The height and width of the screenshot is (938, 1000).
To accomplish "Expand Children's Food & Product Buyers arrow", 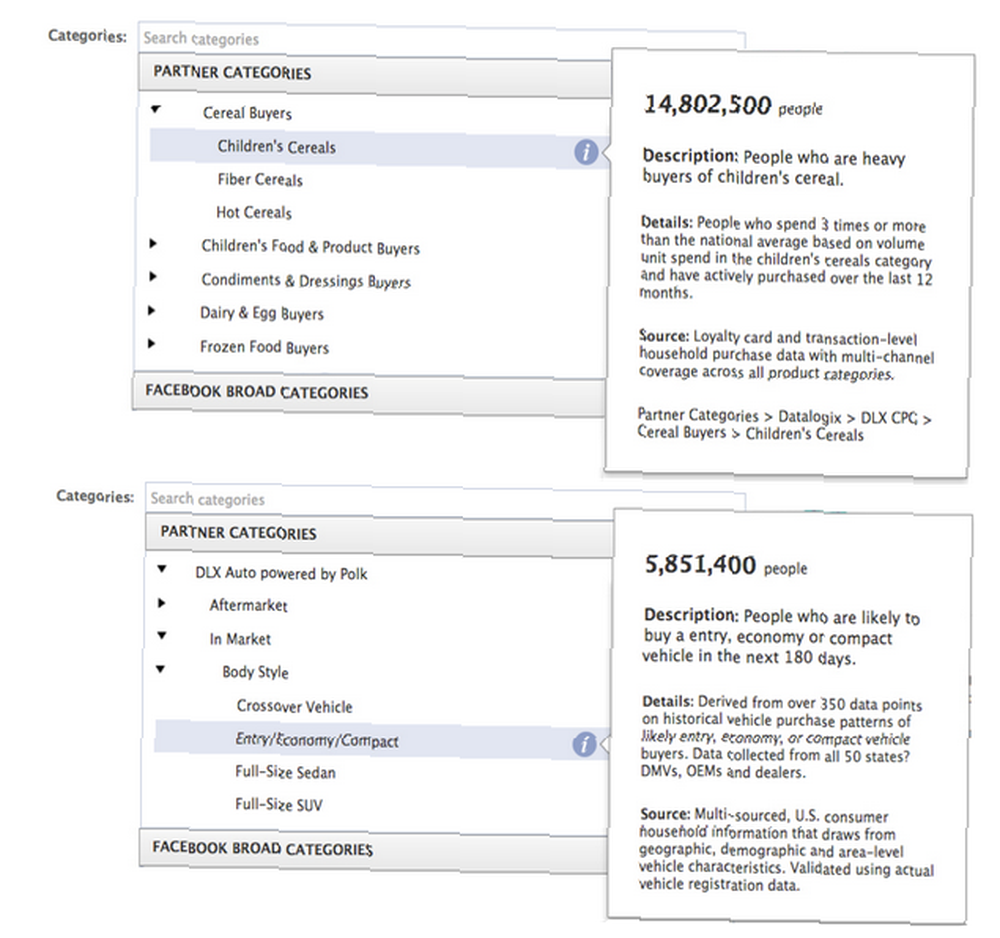I will pos(153,244).
